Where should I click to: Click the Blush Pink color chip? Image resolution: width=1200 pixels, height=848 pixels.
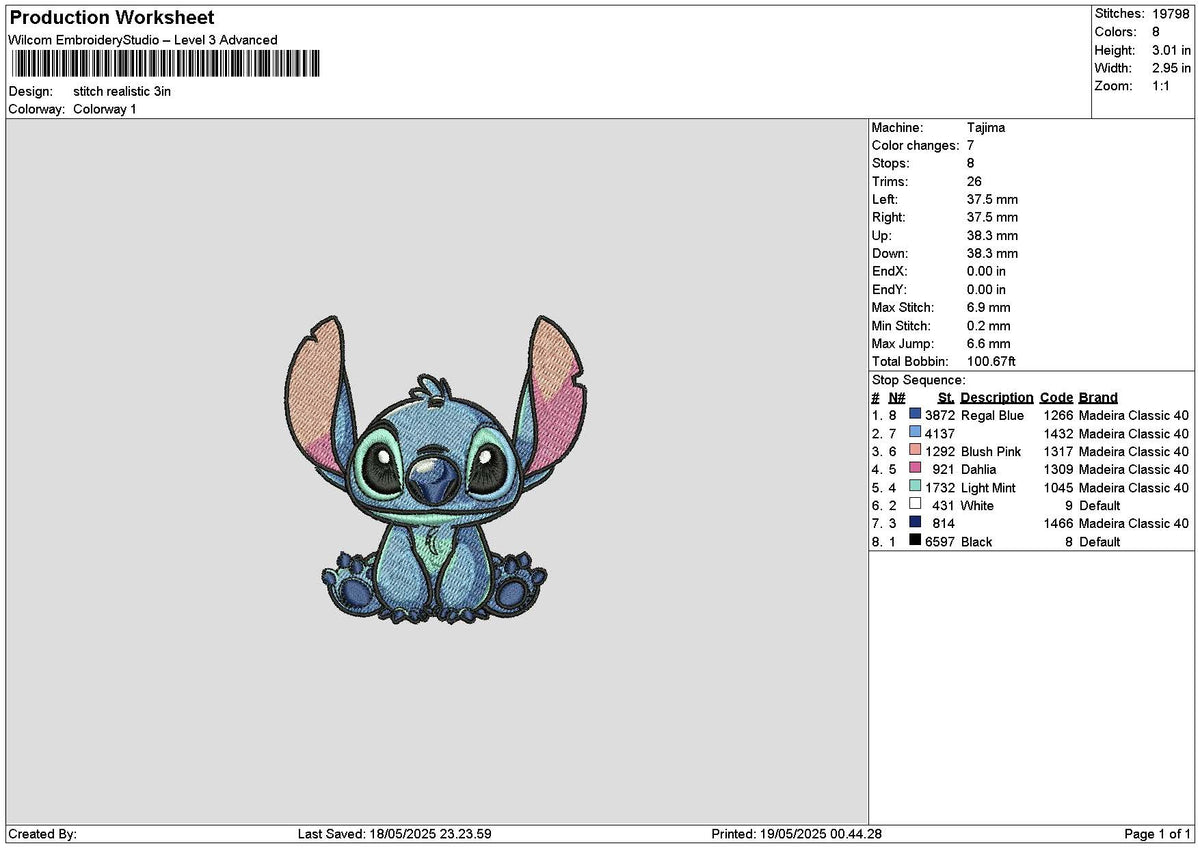point(914,451)
